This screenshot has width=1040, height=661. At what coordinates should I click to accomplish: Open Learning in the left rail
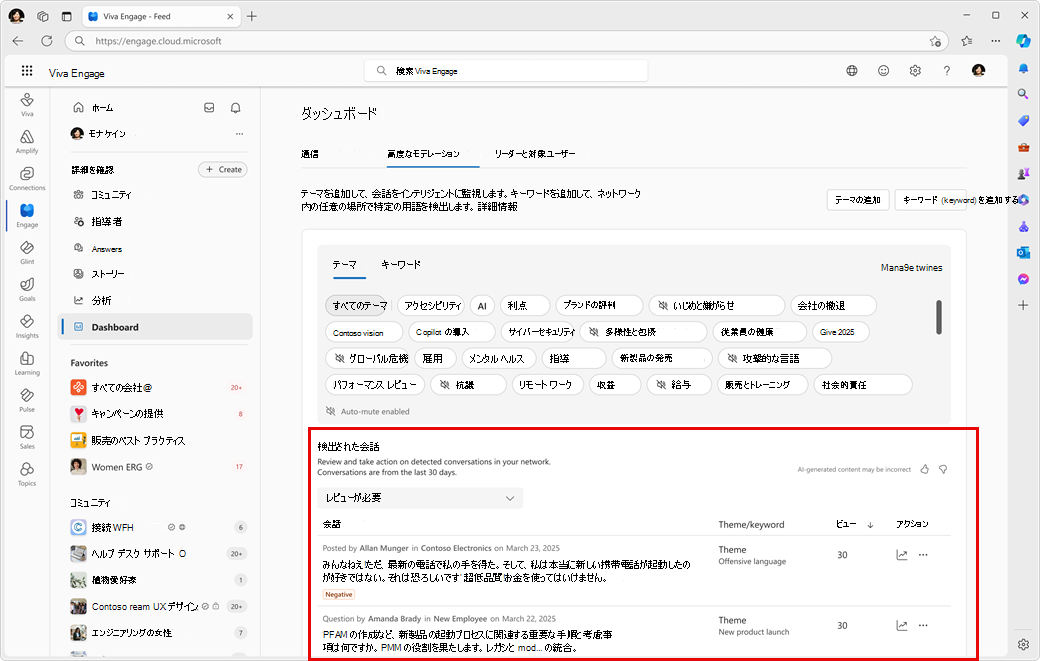click(x=27, y=363)
